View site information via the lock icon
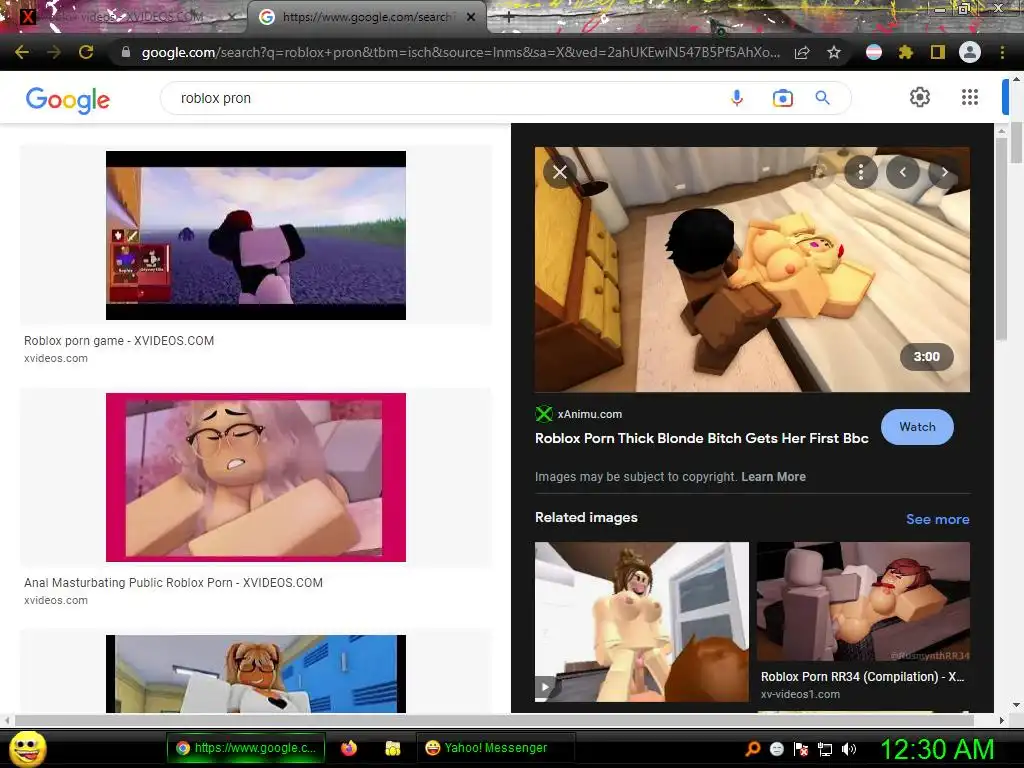 point(125,52)
